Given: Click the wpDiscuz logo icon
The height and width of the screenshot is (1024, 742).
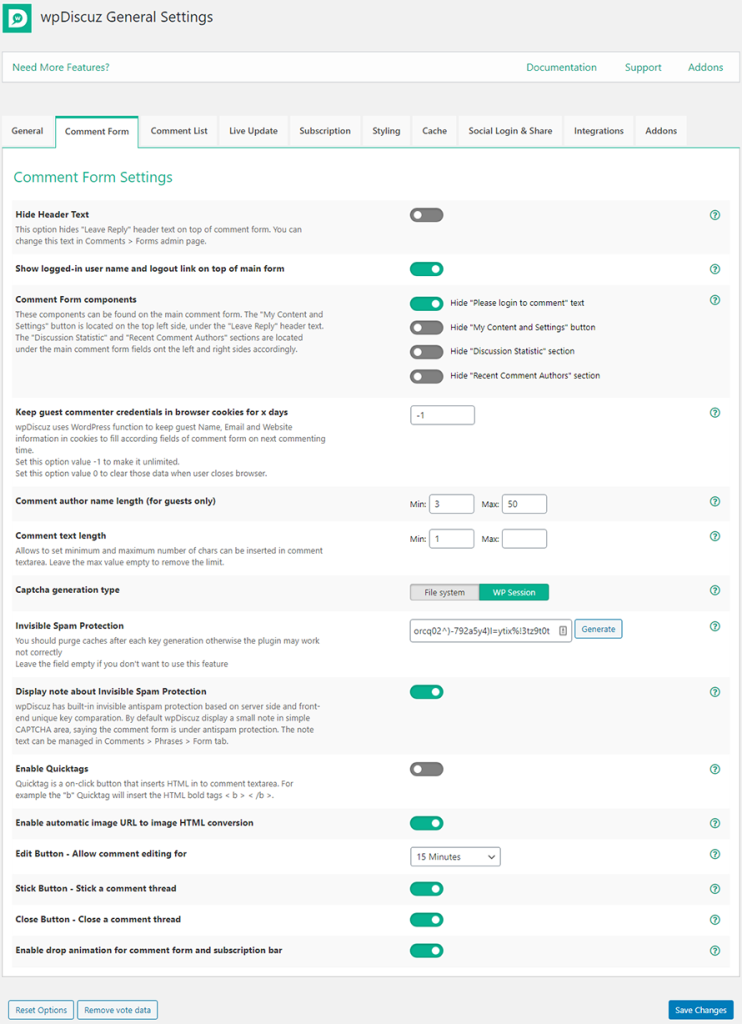Looking at the screenshot, I should click(x=17, y=18).
